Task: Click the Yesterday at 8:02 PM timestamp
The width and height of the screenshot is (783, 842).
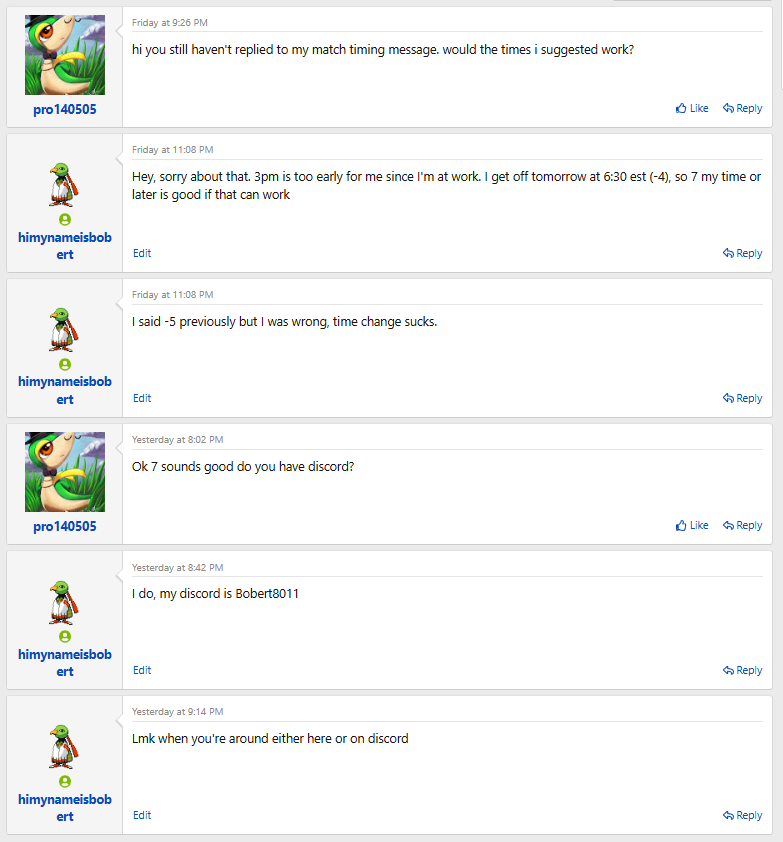Action: pos(178,440)
